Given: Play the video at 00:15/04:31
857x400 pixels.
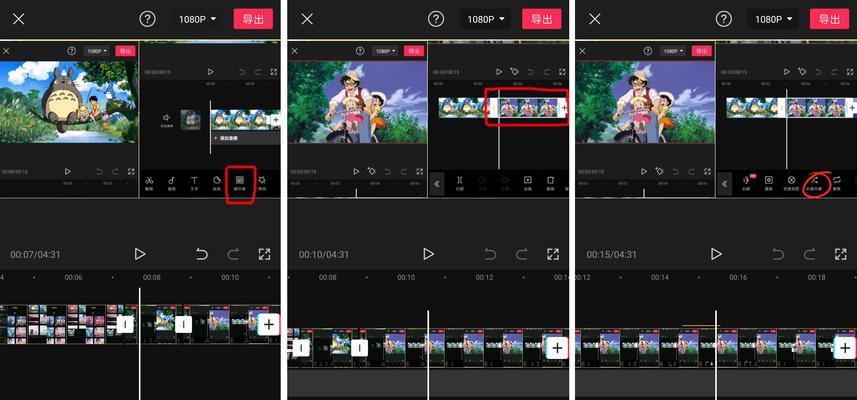Looking at the screenshot, I should [x=717, y=254].
